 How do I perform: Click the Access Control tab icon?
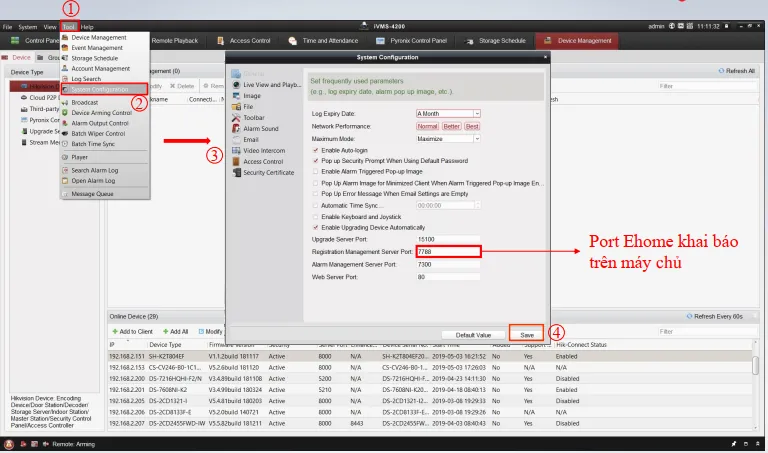pos(221,41)
